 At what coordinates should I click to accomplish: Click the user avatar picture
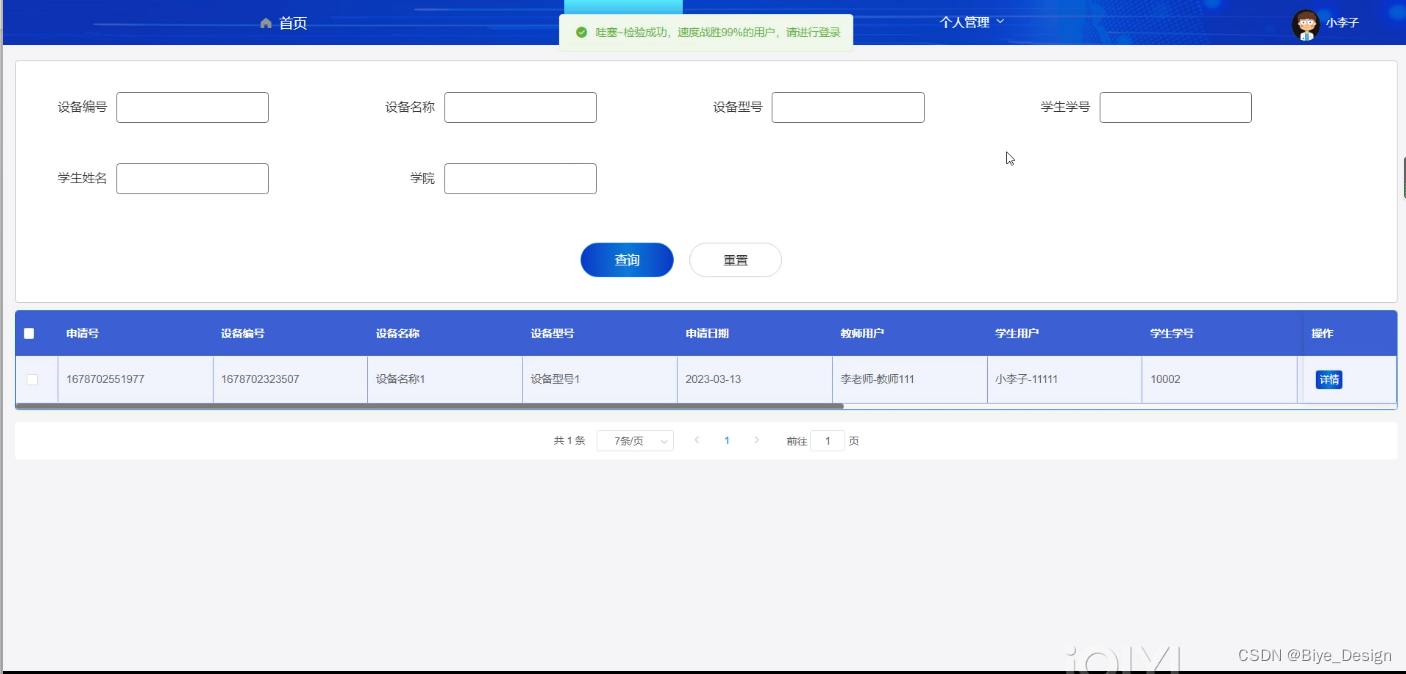tap(1305, 24)
